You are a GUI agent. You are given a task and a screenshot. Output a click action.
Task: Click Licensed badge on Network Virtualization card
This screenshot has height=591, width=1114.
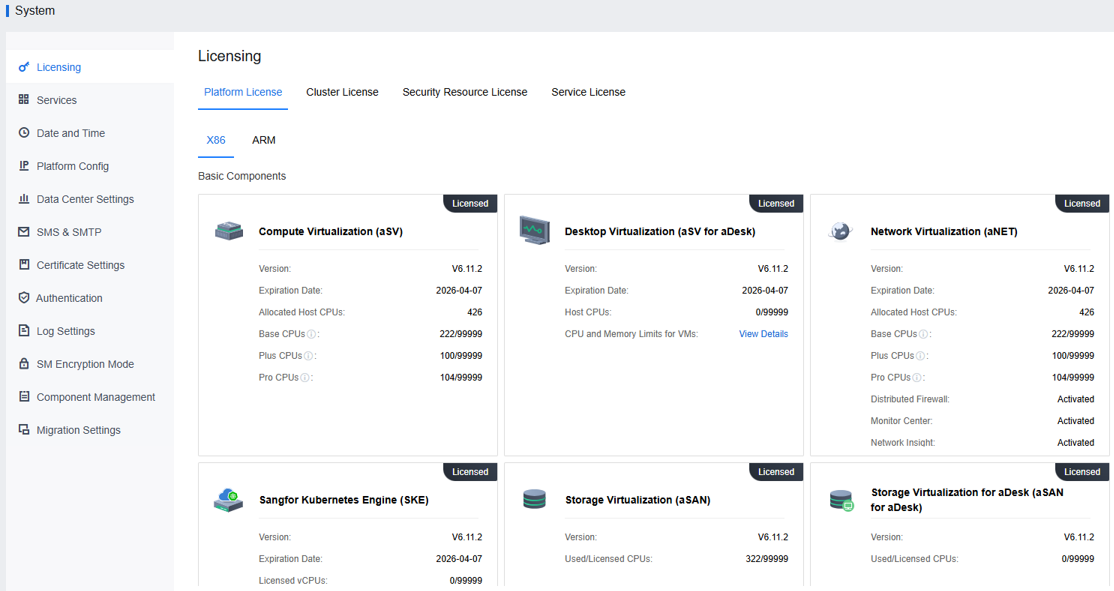1082,203
